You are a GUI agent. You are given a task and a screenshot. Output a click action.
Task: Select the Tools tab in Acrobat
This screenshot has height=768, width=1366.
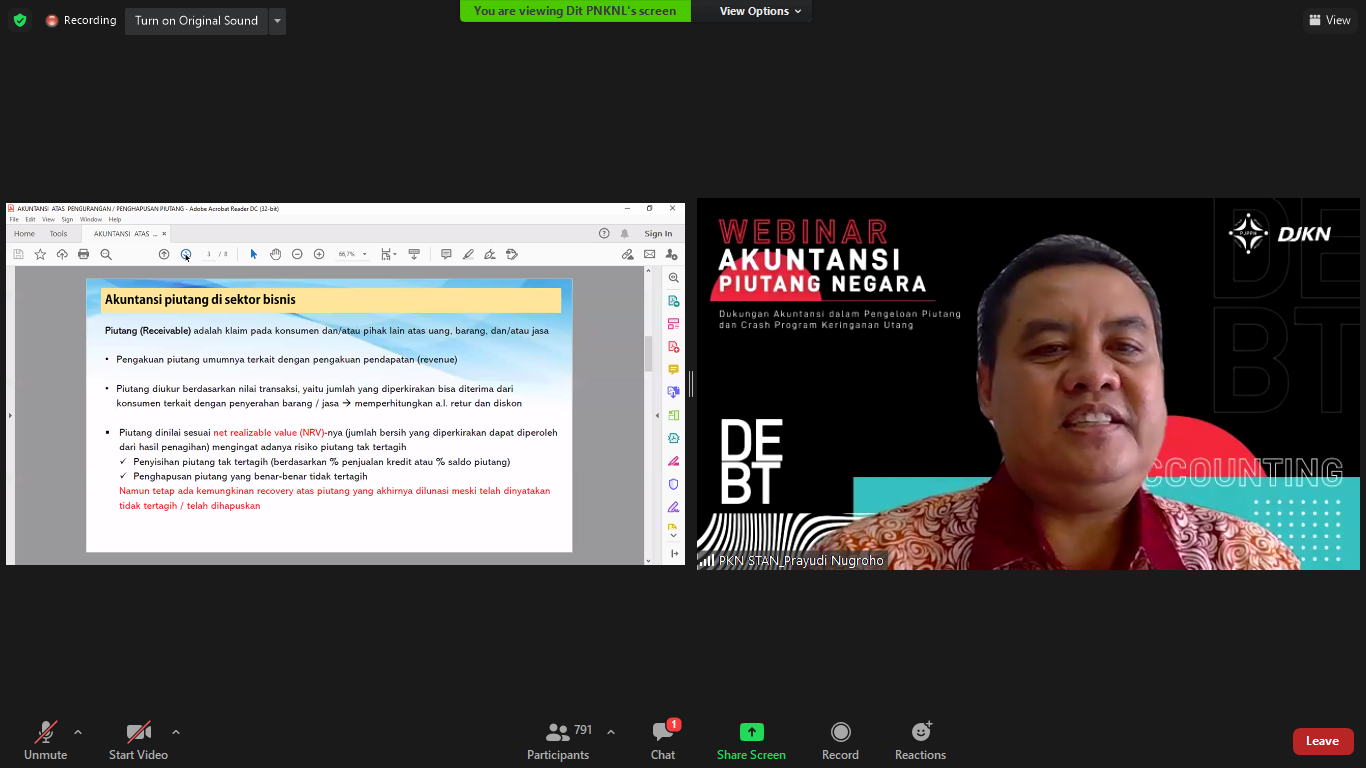(58, 234)
